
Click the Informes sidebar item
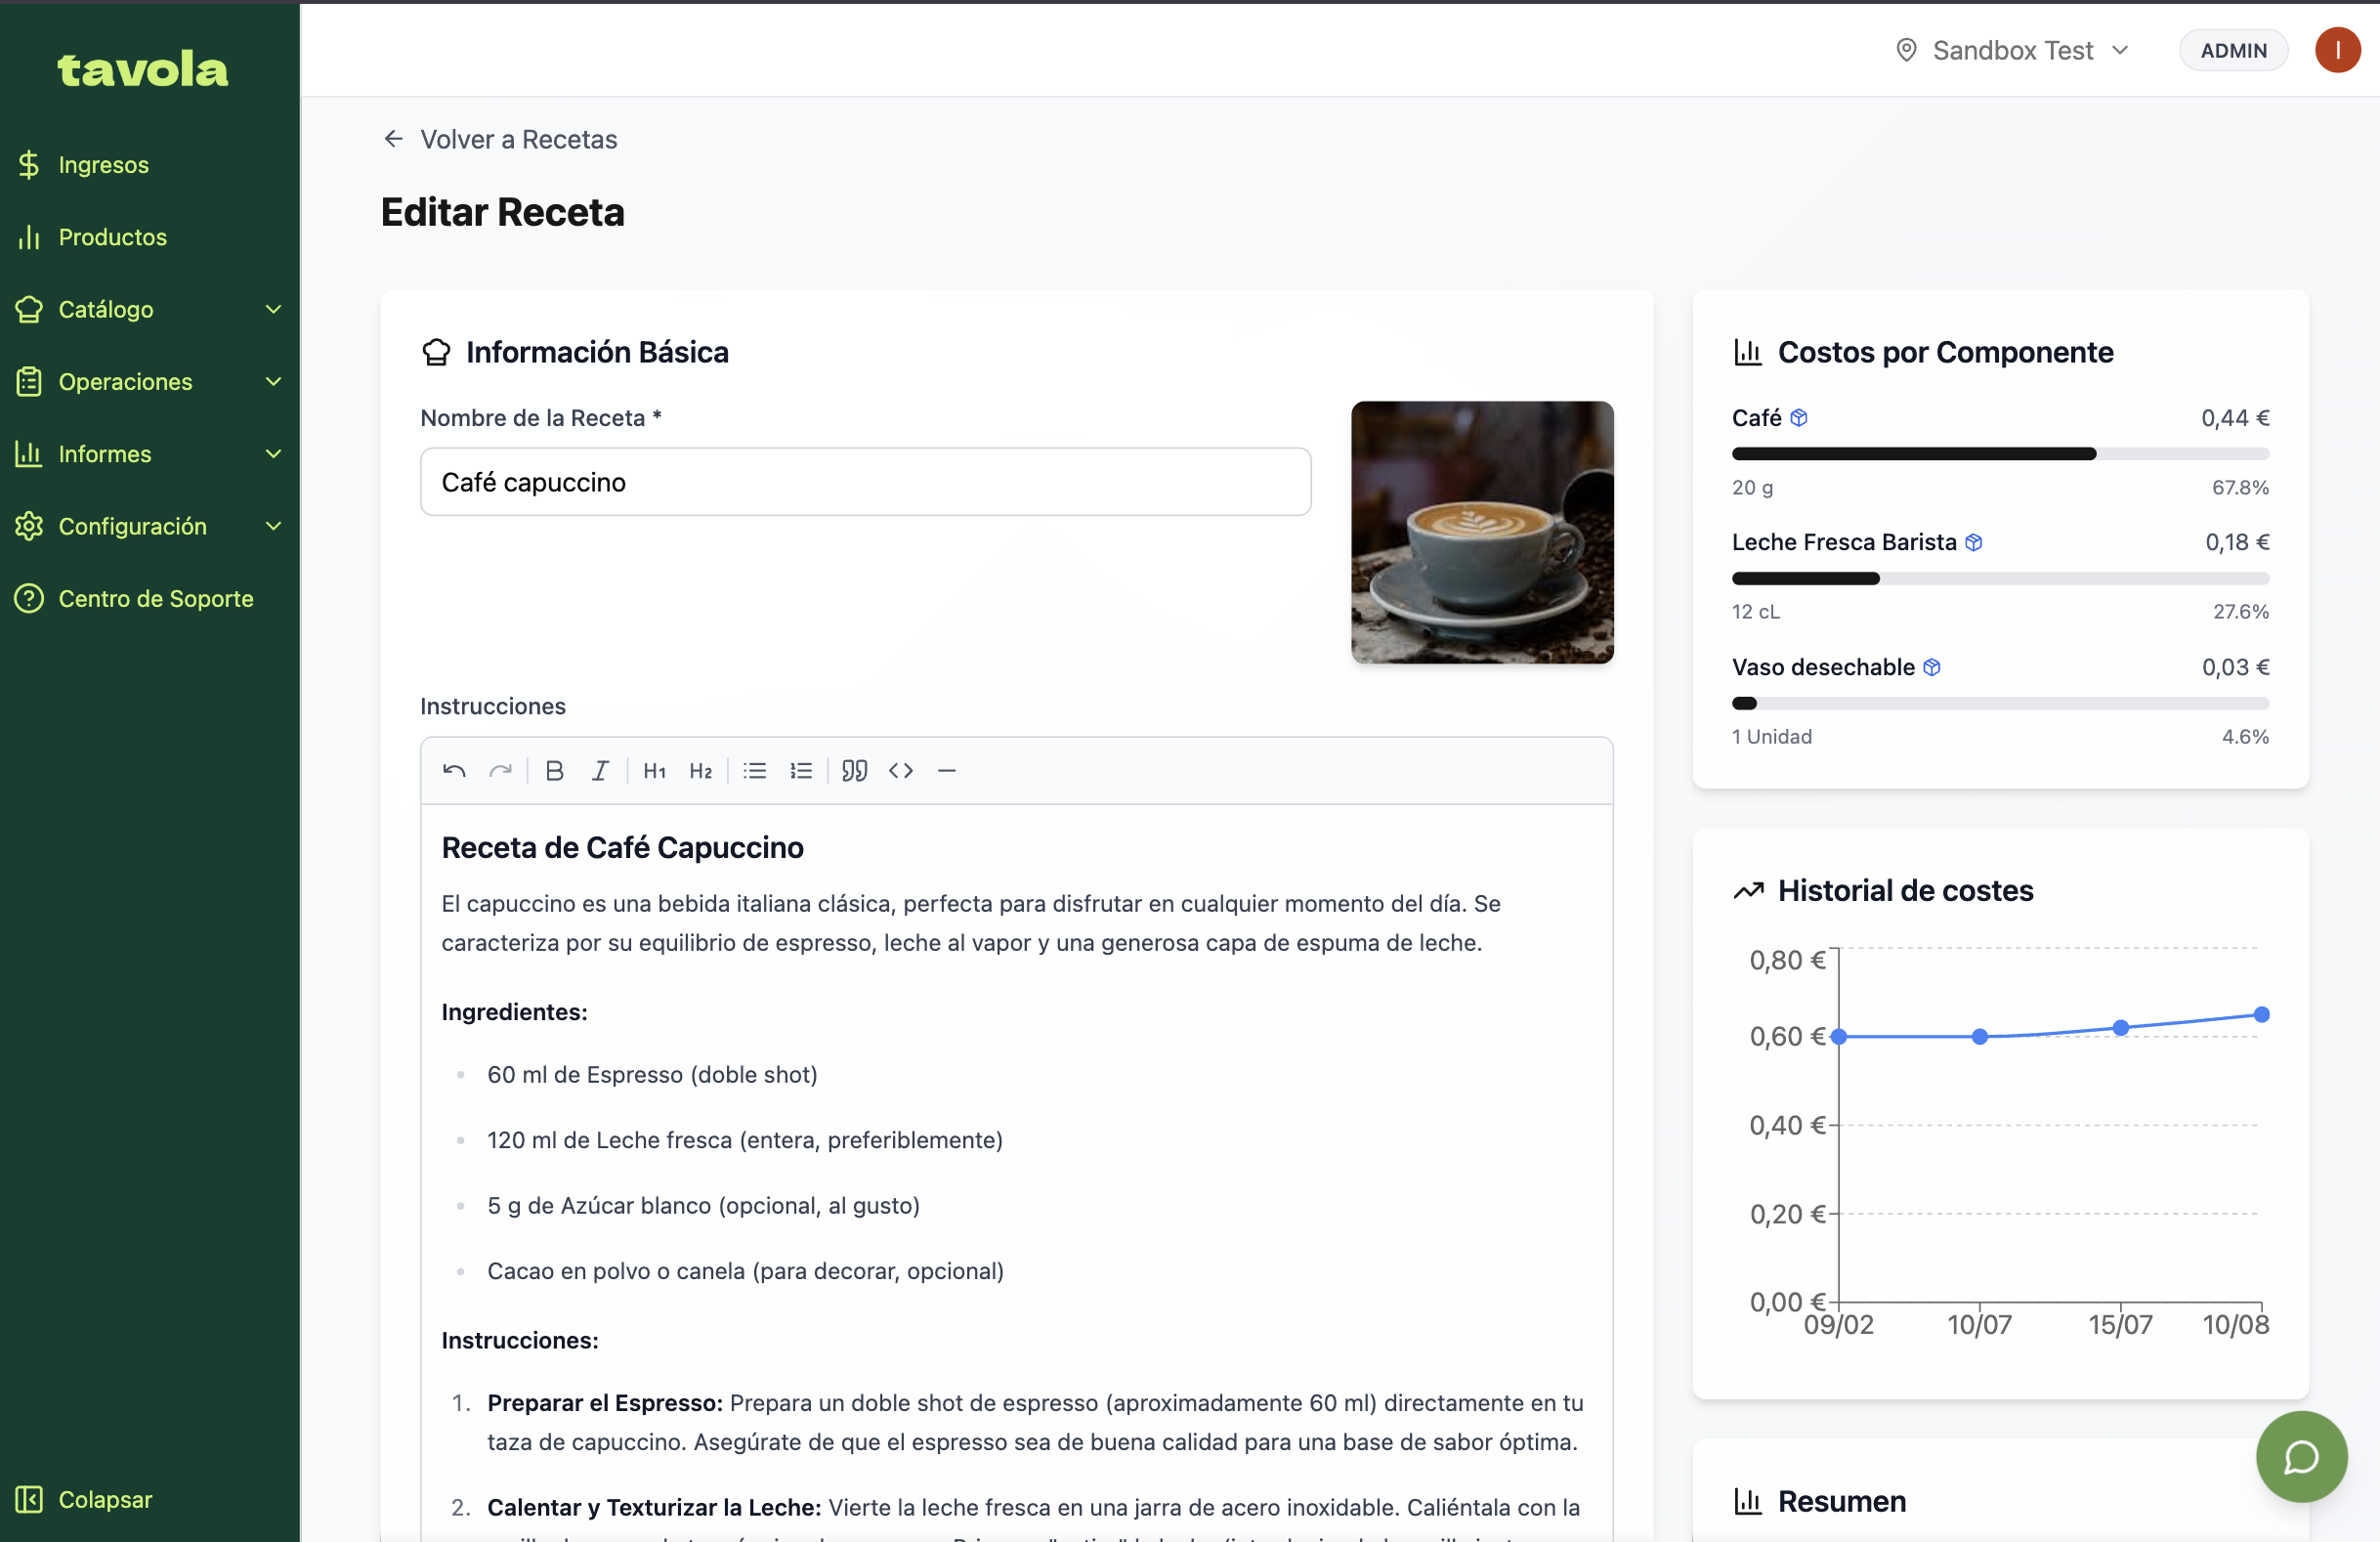150,454
